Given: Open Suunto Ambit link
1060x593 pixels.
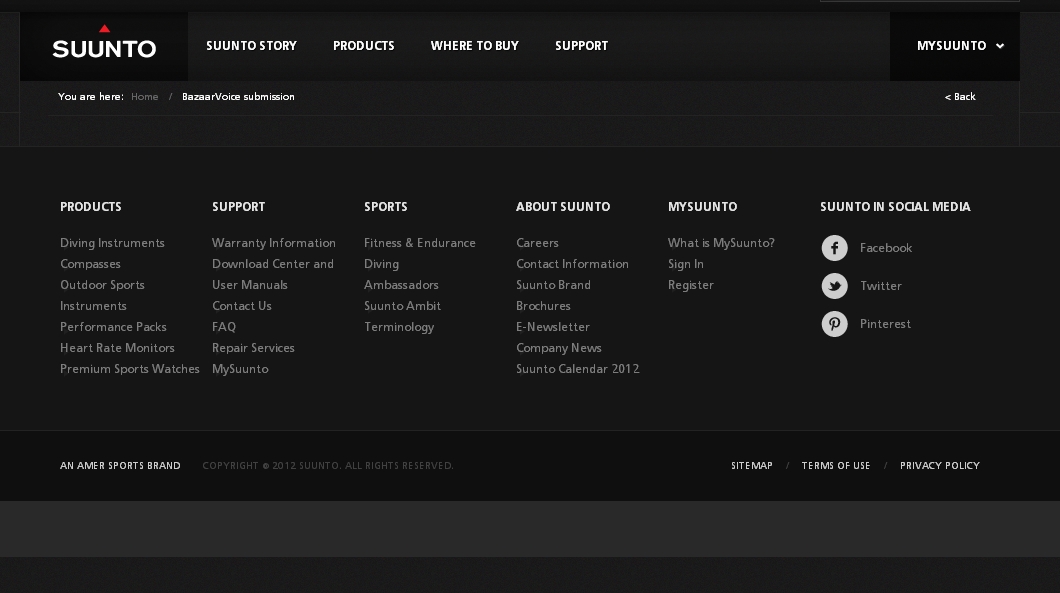Looking at the screenshot, I should 402,306.
